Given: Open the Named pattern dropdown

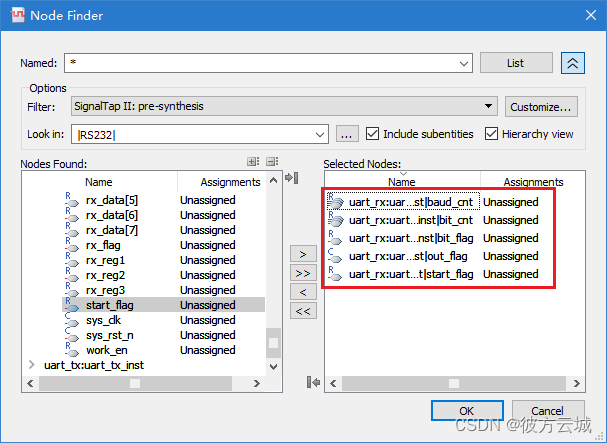Looking at the screenshot, I should tap(464, 64).
